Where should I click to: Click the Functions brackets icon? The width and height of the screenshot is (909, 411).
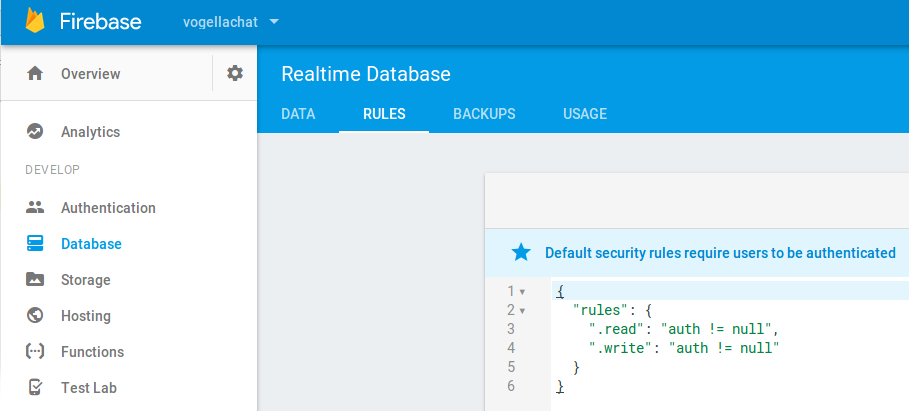coord(35,351)
